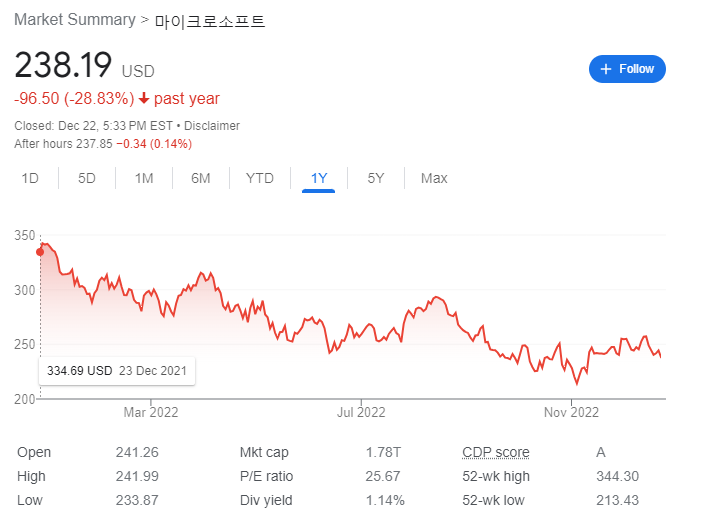The height and width of the screenshot is (519, 706).
Task: Show the Max range chart
Action: [434, 178]
